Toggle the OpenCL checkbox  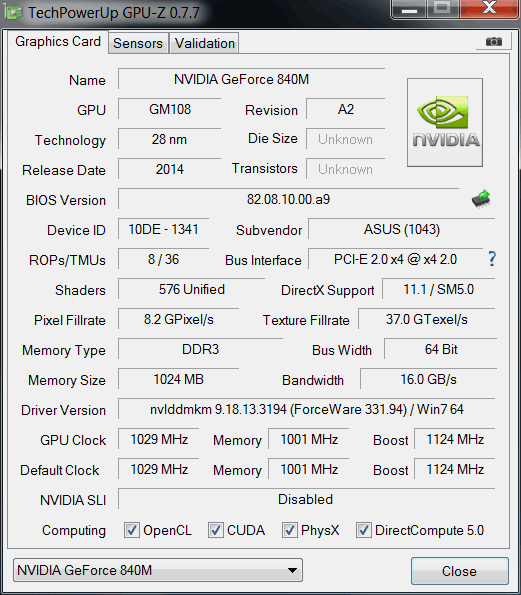(x=131, y=530)
